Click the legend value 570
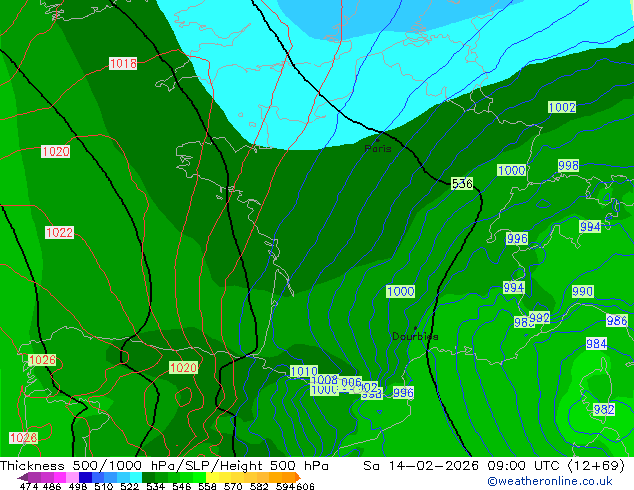Viewport: 634px width, 490px height. pos(233,486)
